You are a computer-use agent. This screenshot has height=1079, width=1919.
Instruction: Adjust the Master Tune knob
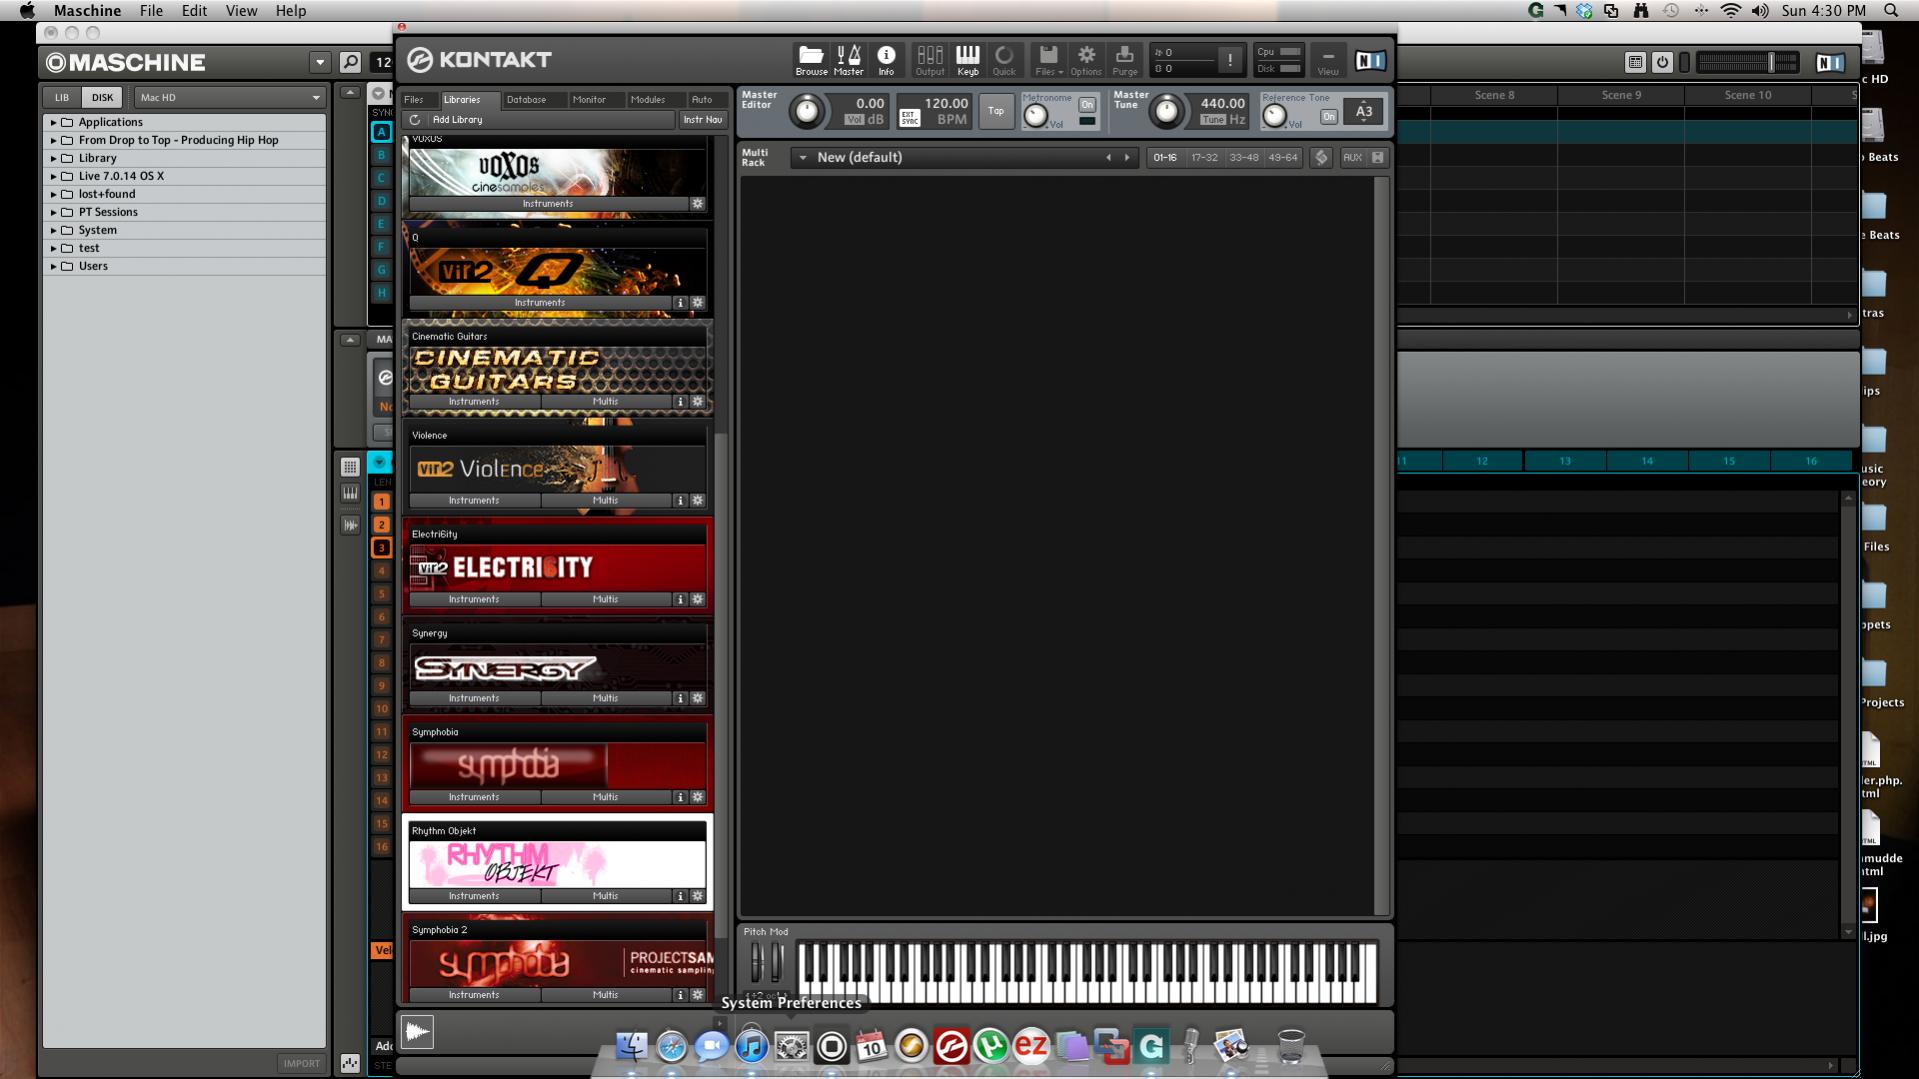coord(1166,112)
